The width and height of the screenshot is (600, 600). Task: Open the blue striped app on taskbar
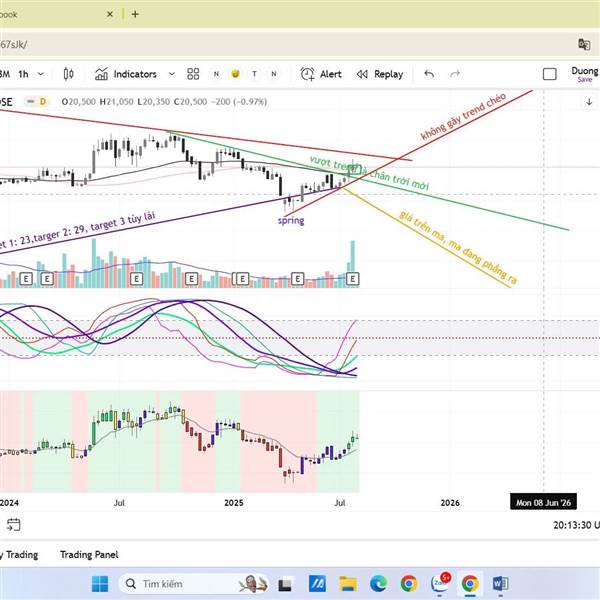[317, 584]
